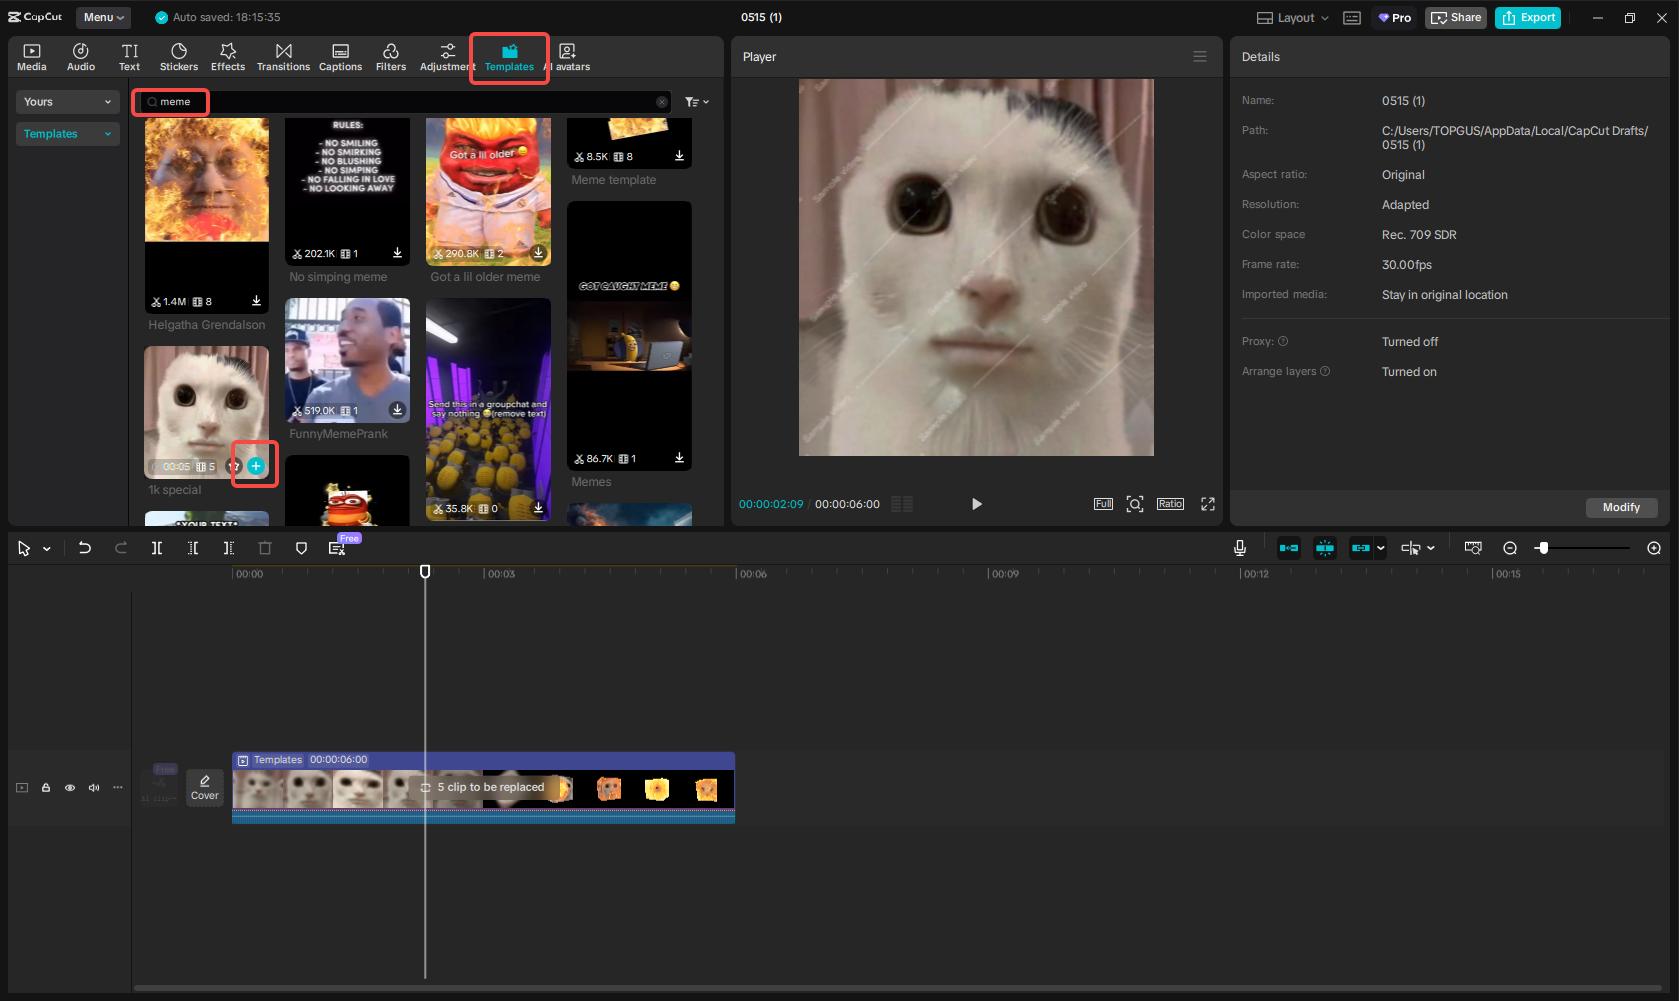1679x1001 pixels.
Task: Click the Split clip icon in timeline toolbar
Action: [157, 548]
